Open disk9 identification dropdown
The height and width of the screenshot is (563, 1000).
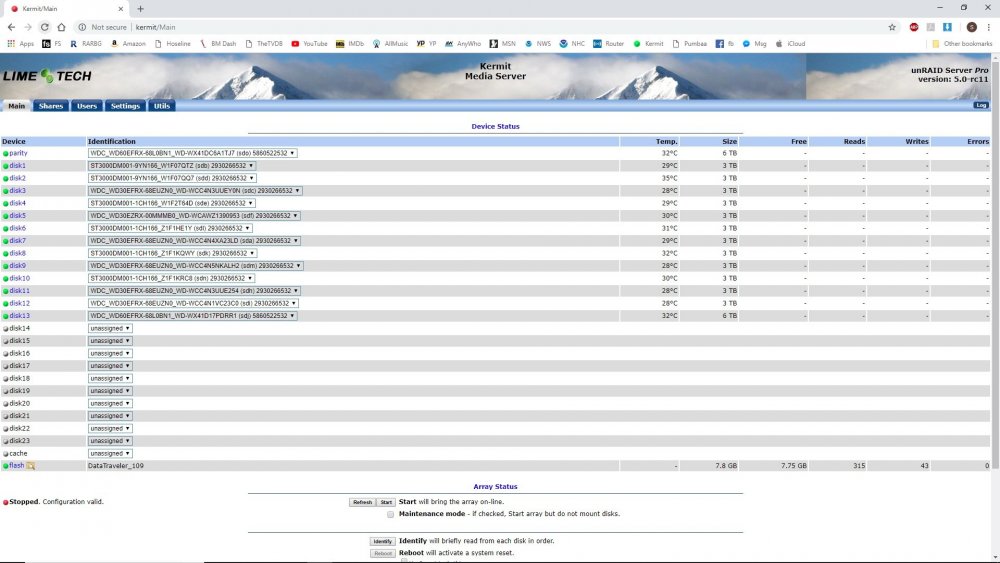195,266
